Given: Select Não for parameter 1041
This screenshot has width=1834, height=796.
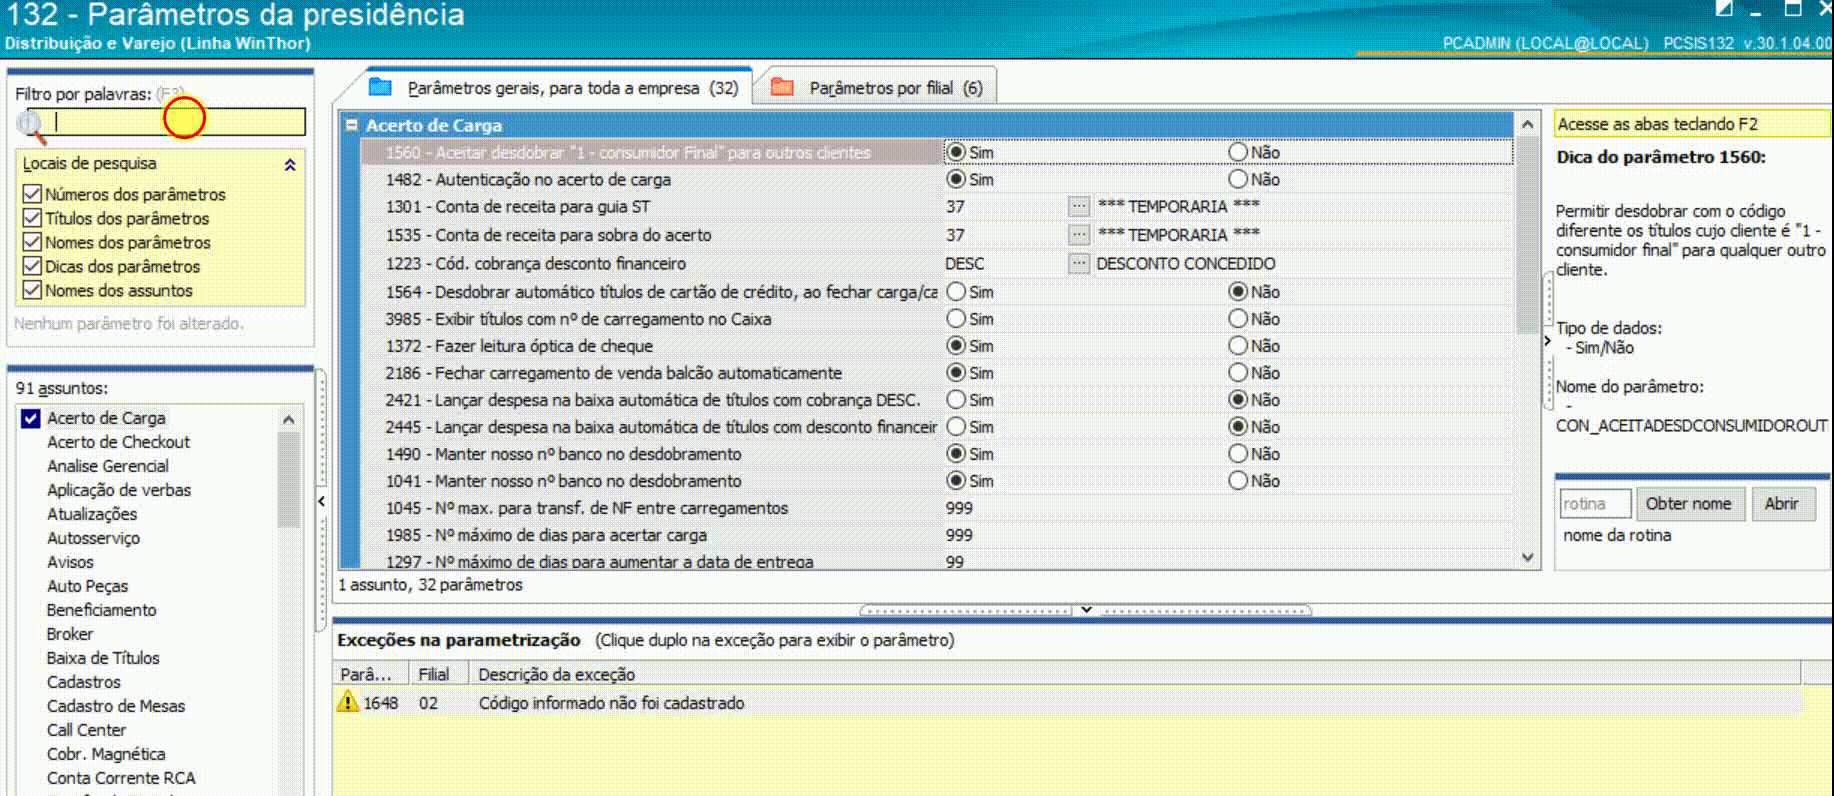Looking at the screenshot, I should [1238, 481].
